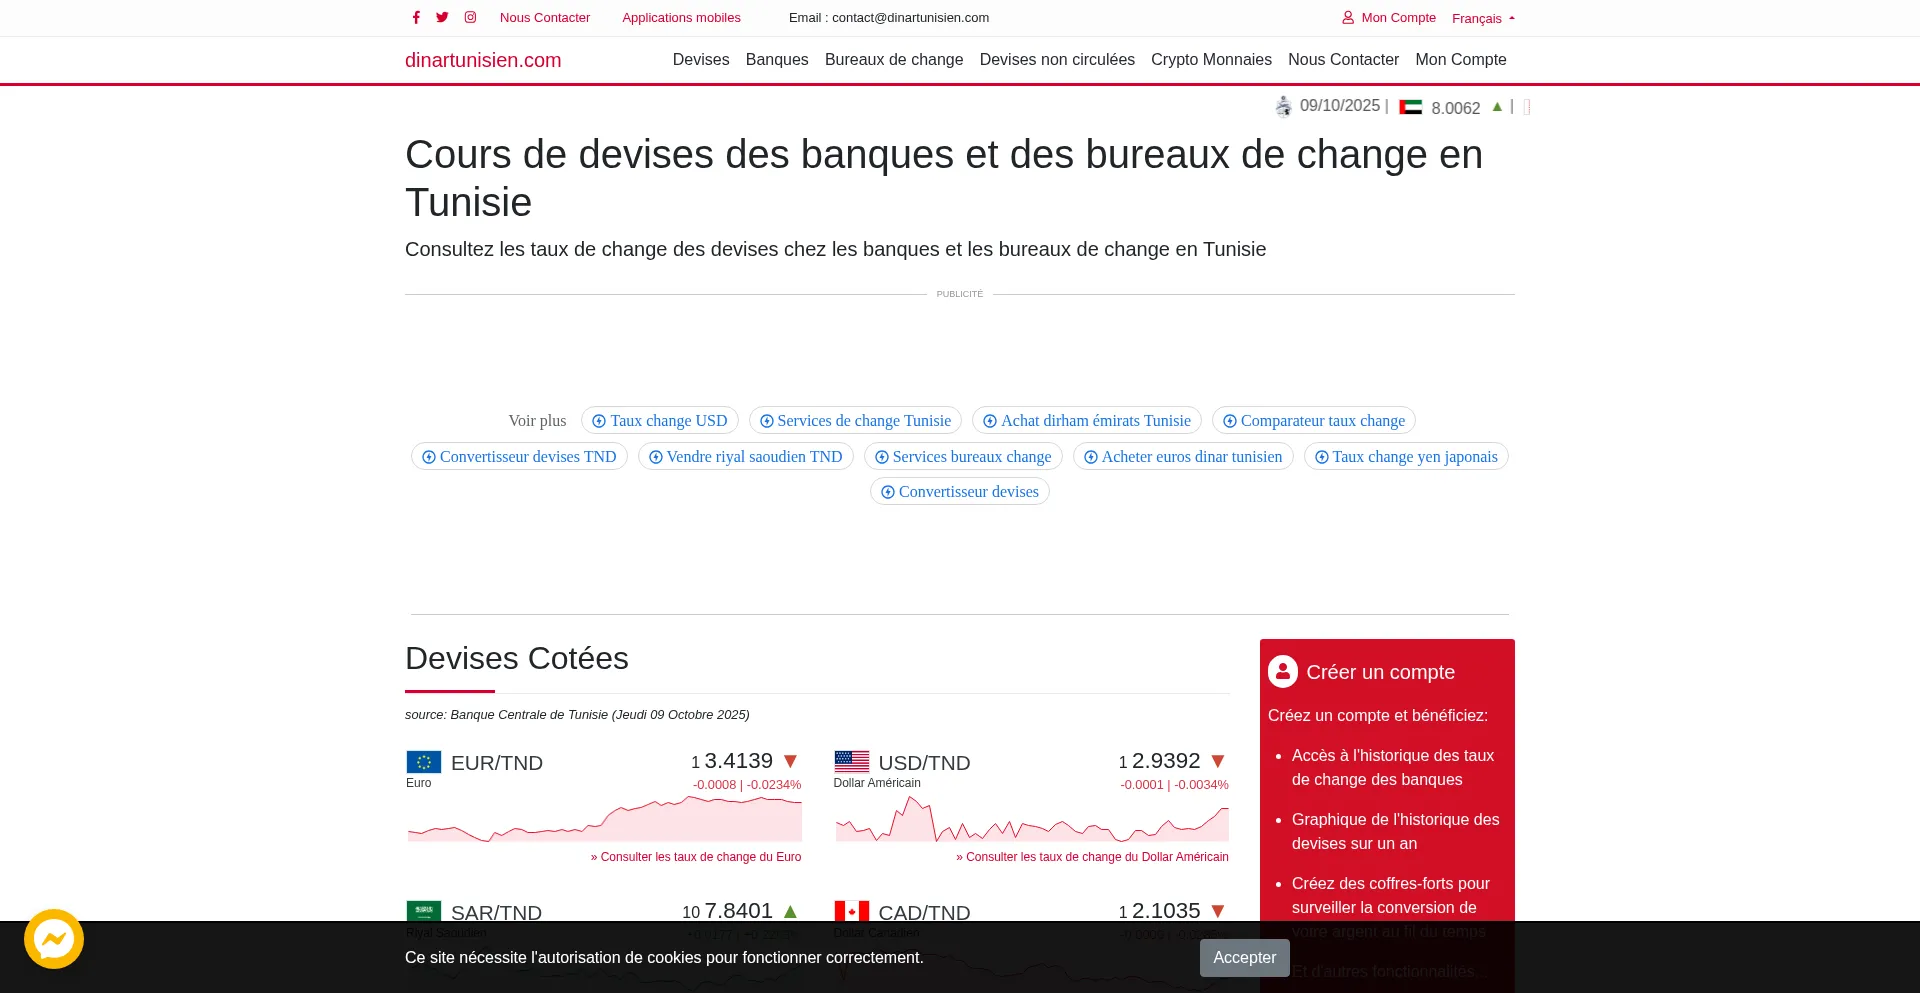The height and width of the screenshot is (993, 1920).
Task: Open the Banques menu
Action: [776, 60]
